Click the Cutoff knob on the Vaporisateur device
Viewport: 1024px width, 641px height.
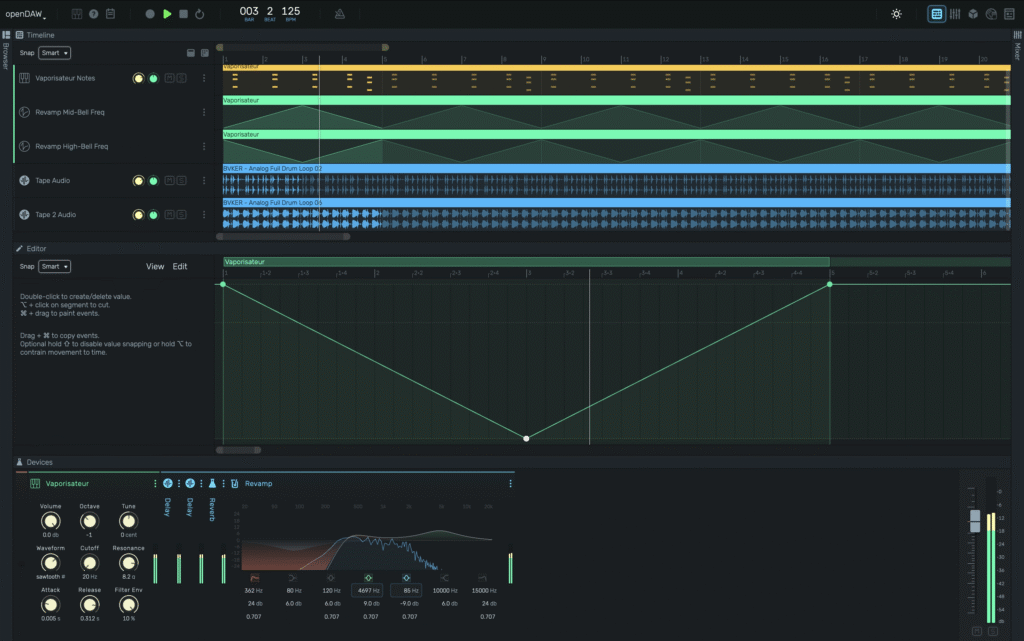coord(89,561)
